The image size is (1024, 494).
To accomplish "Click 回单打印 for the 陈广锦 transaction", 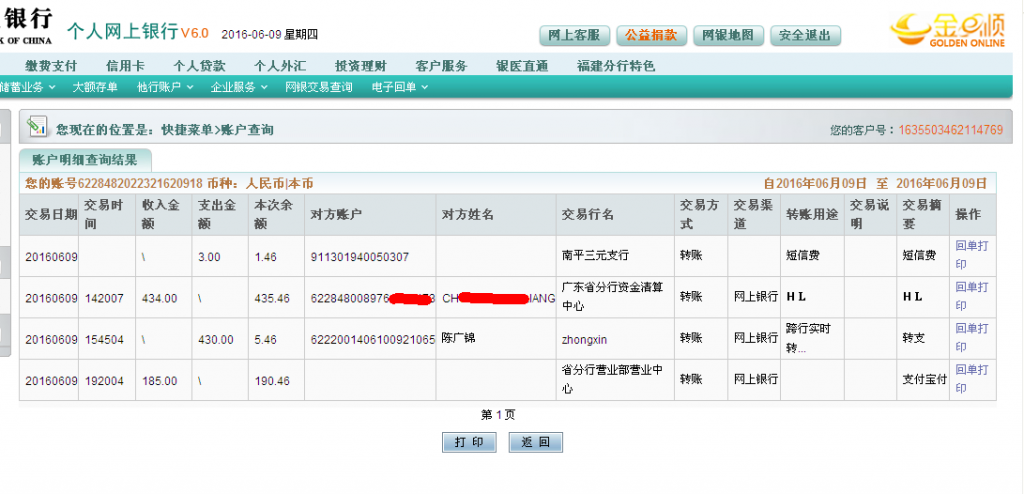I will (973, 338).
